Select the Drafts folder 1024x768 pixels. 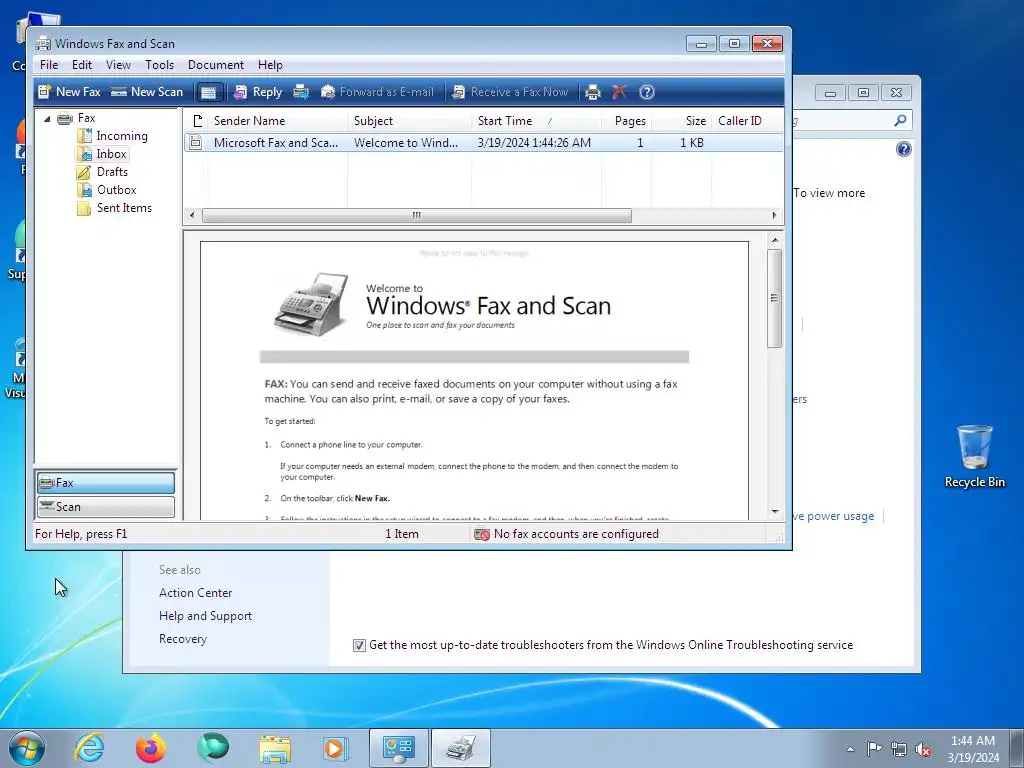point(112,172)
